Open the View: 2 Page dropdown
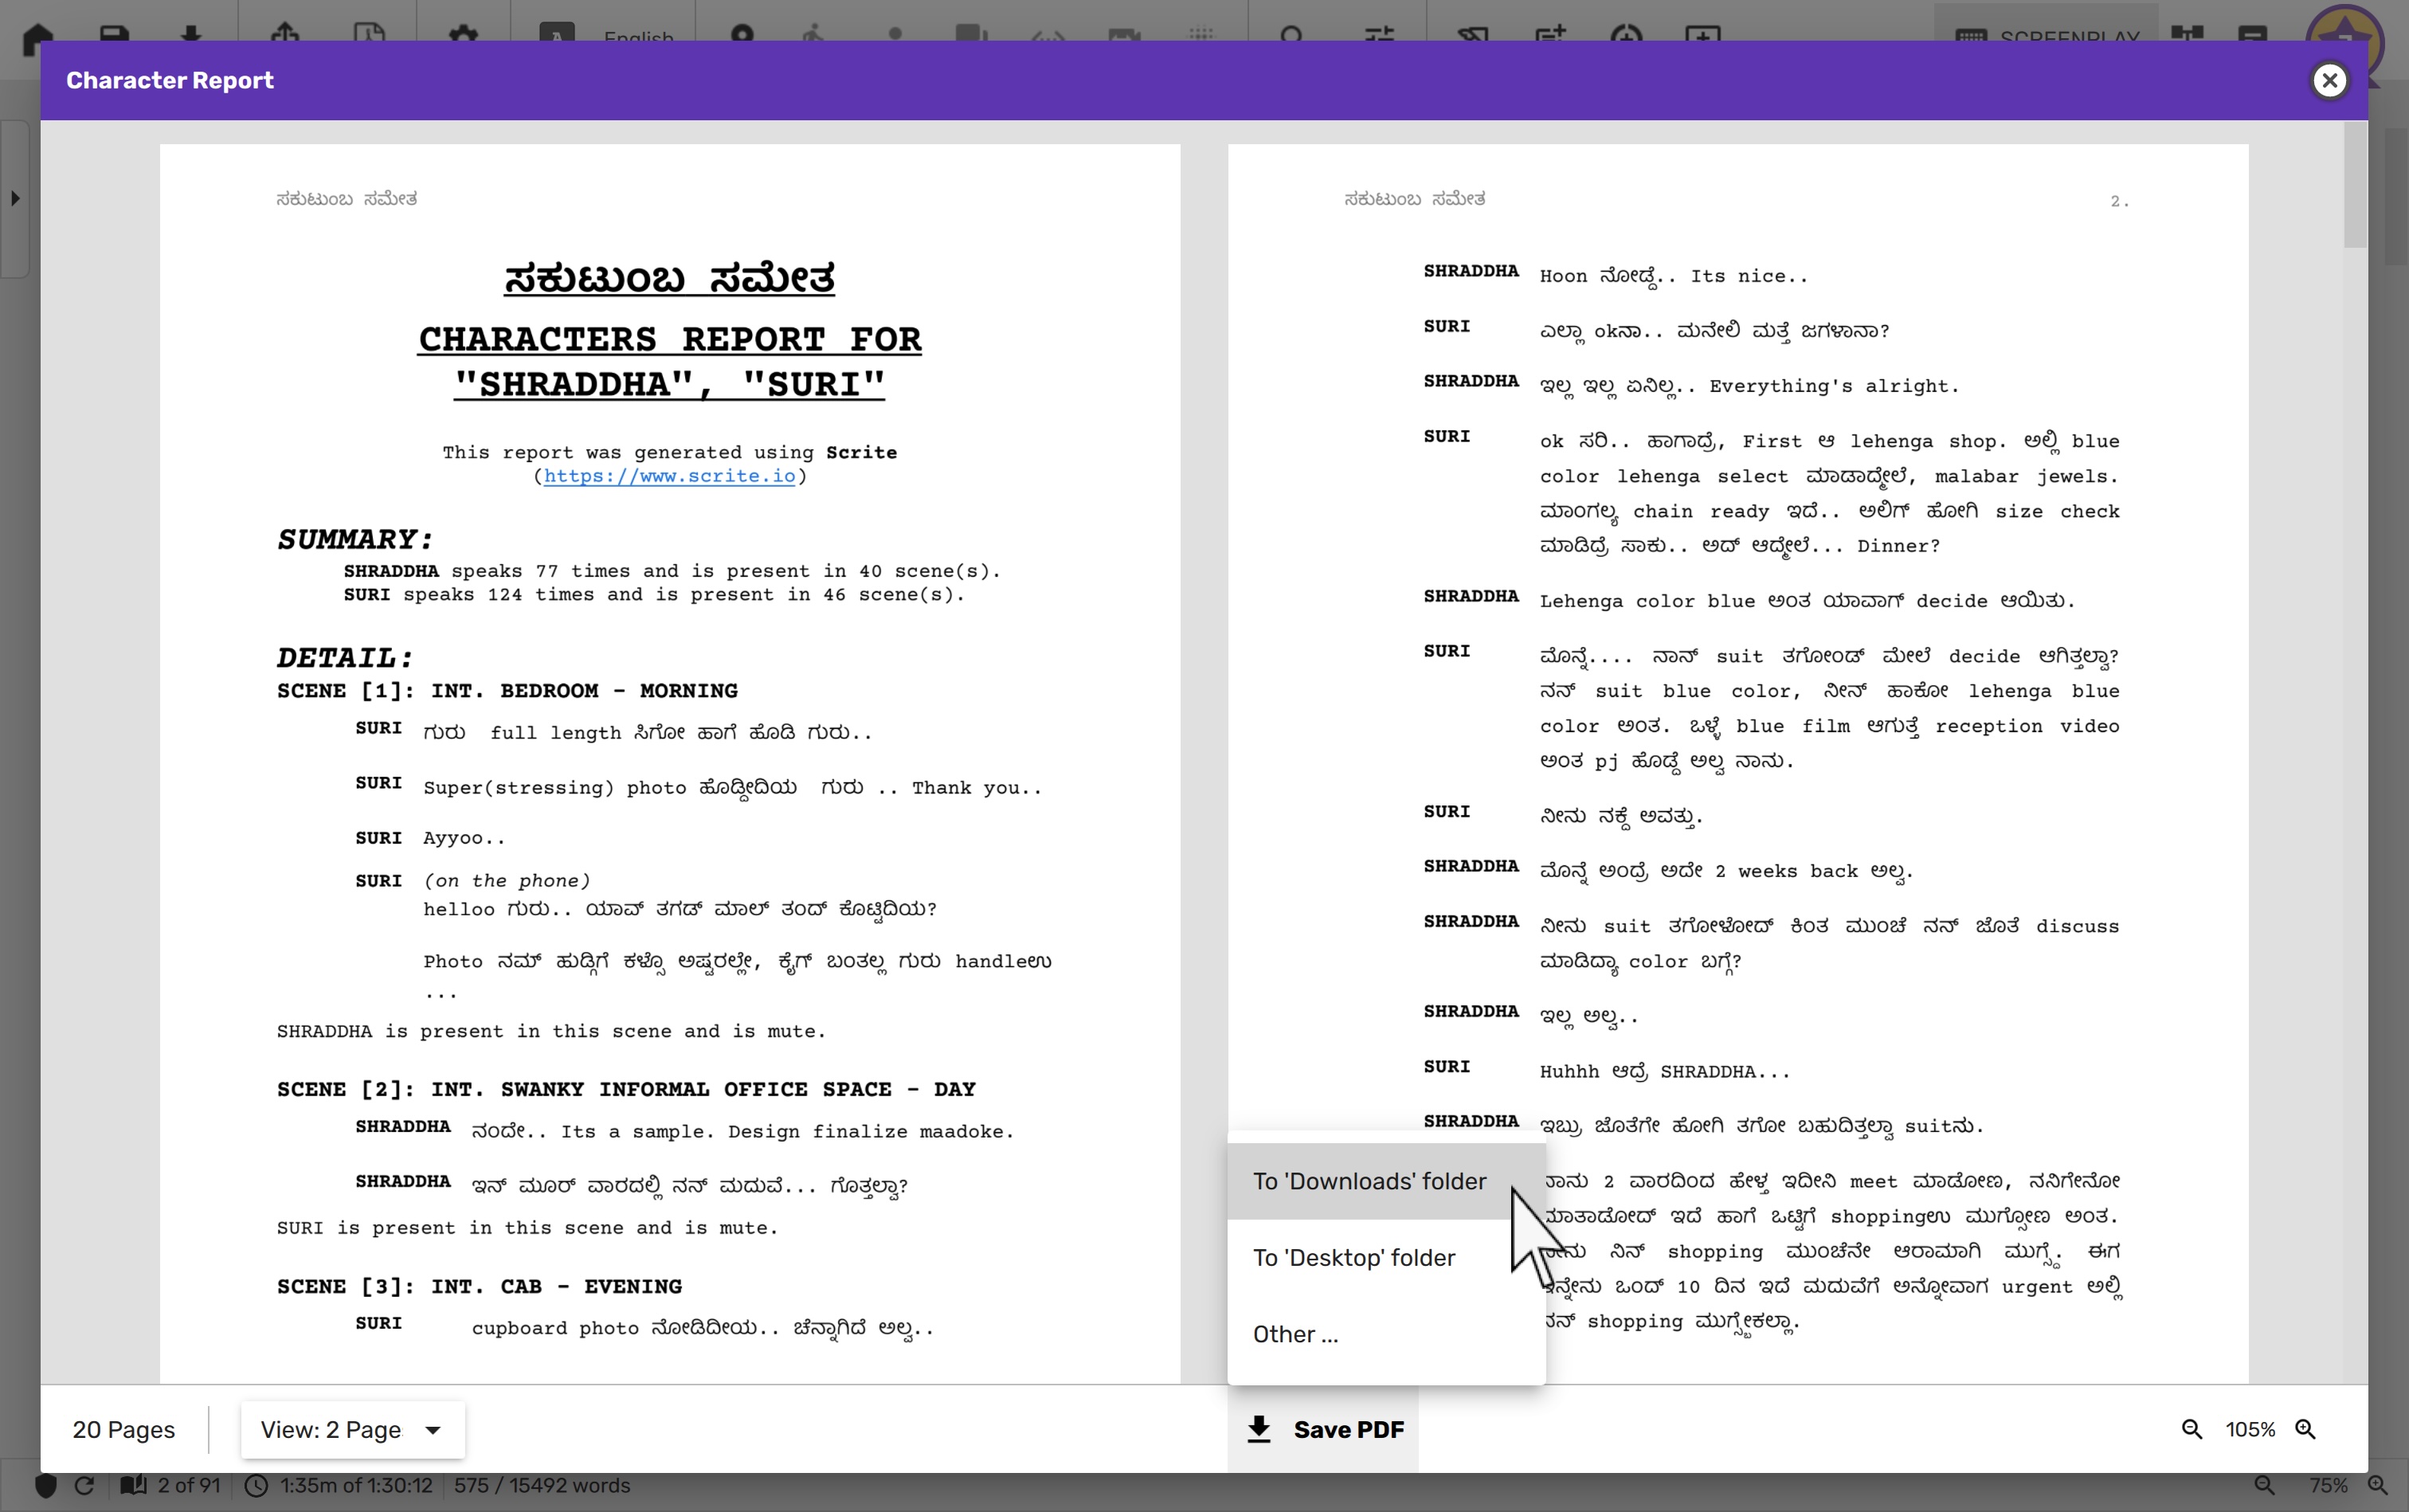2409x1512 pixels. [331, 1429]
